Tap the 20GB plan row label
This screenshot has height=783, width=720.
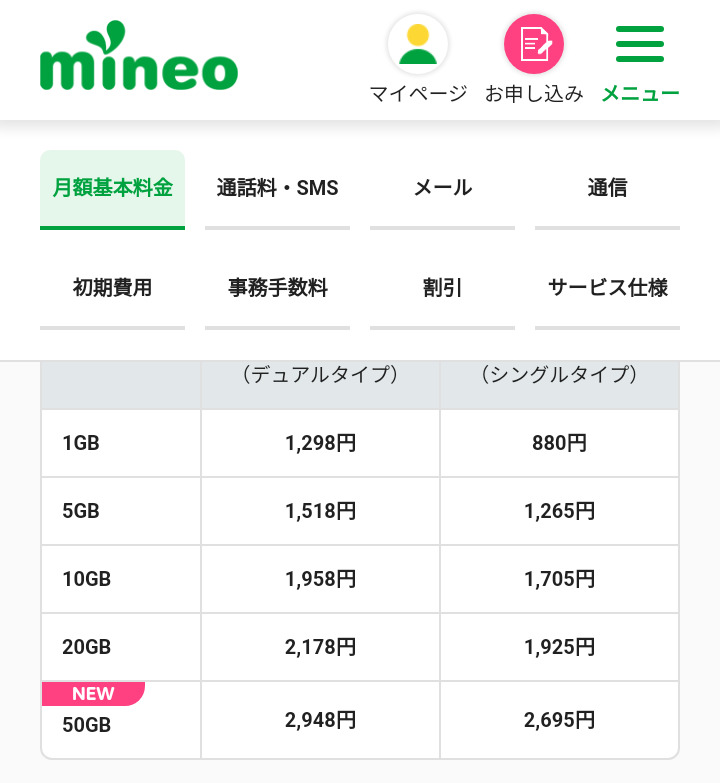point(86,647)
